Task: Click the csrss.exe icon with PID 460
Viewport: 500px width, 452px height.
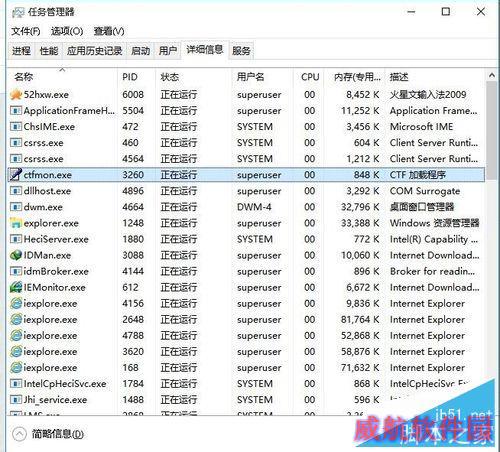Action: 16,143
